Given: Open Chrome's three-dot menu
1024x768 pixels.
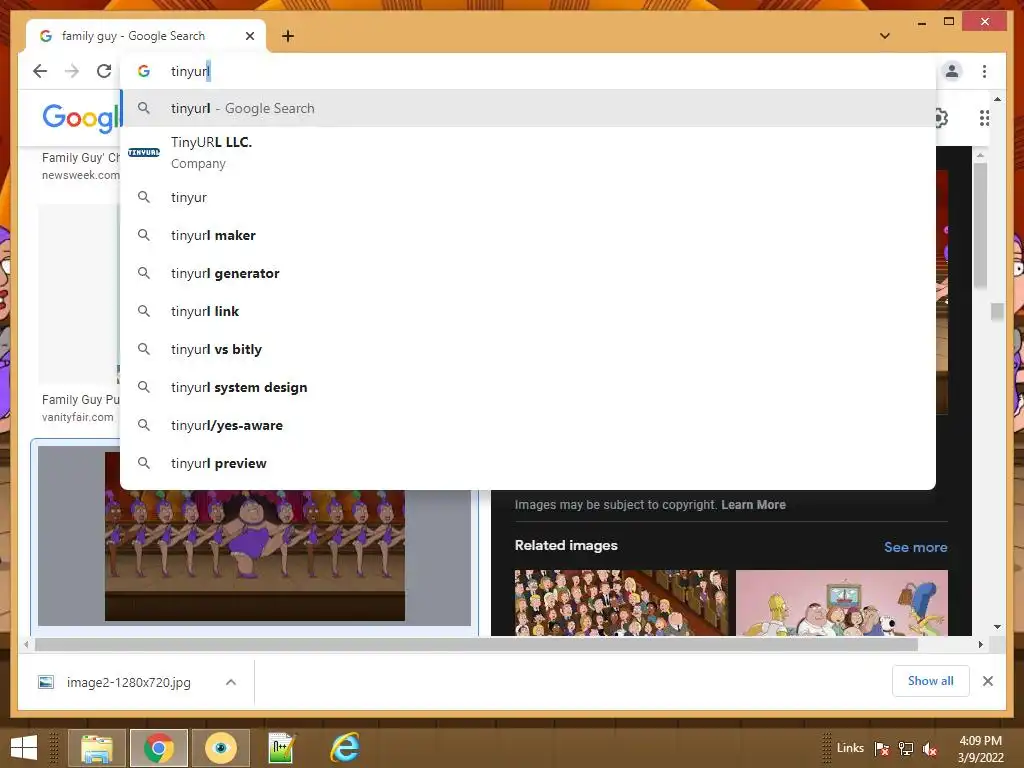Looking at the screenshot, I should pos(984,71).
